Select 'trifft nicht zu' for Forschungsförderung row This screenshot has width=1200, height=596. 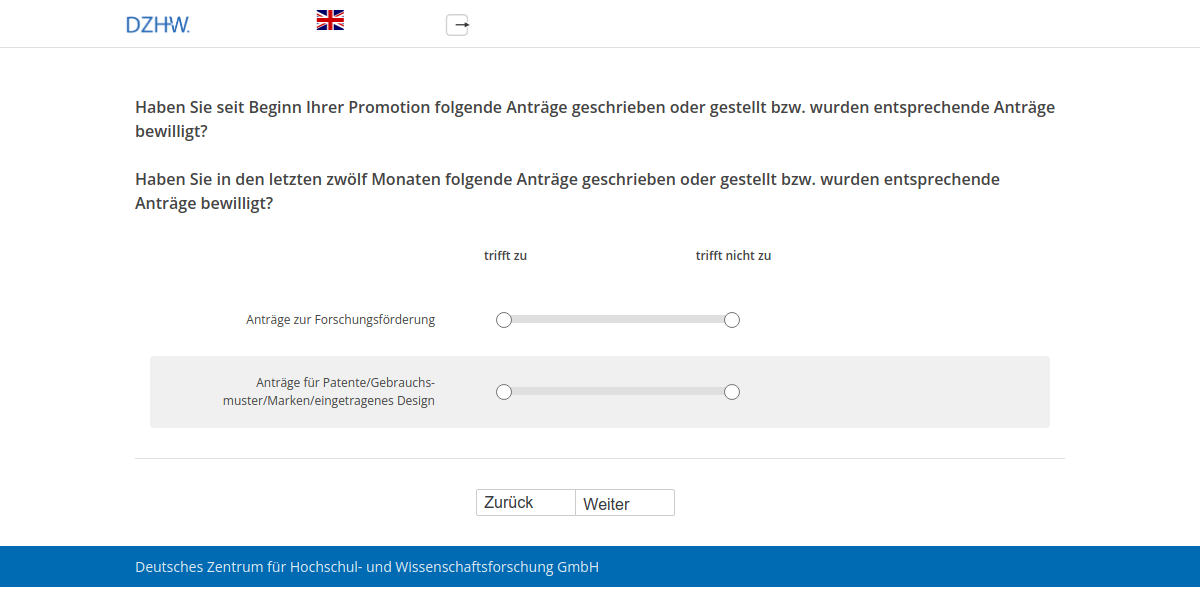pyautogui.click(x=732, y=319)
